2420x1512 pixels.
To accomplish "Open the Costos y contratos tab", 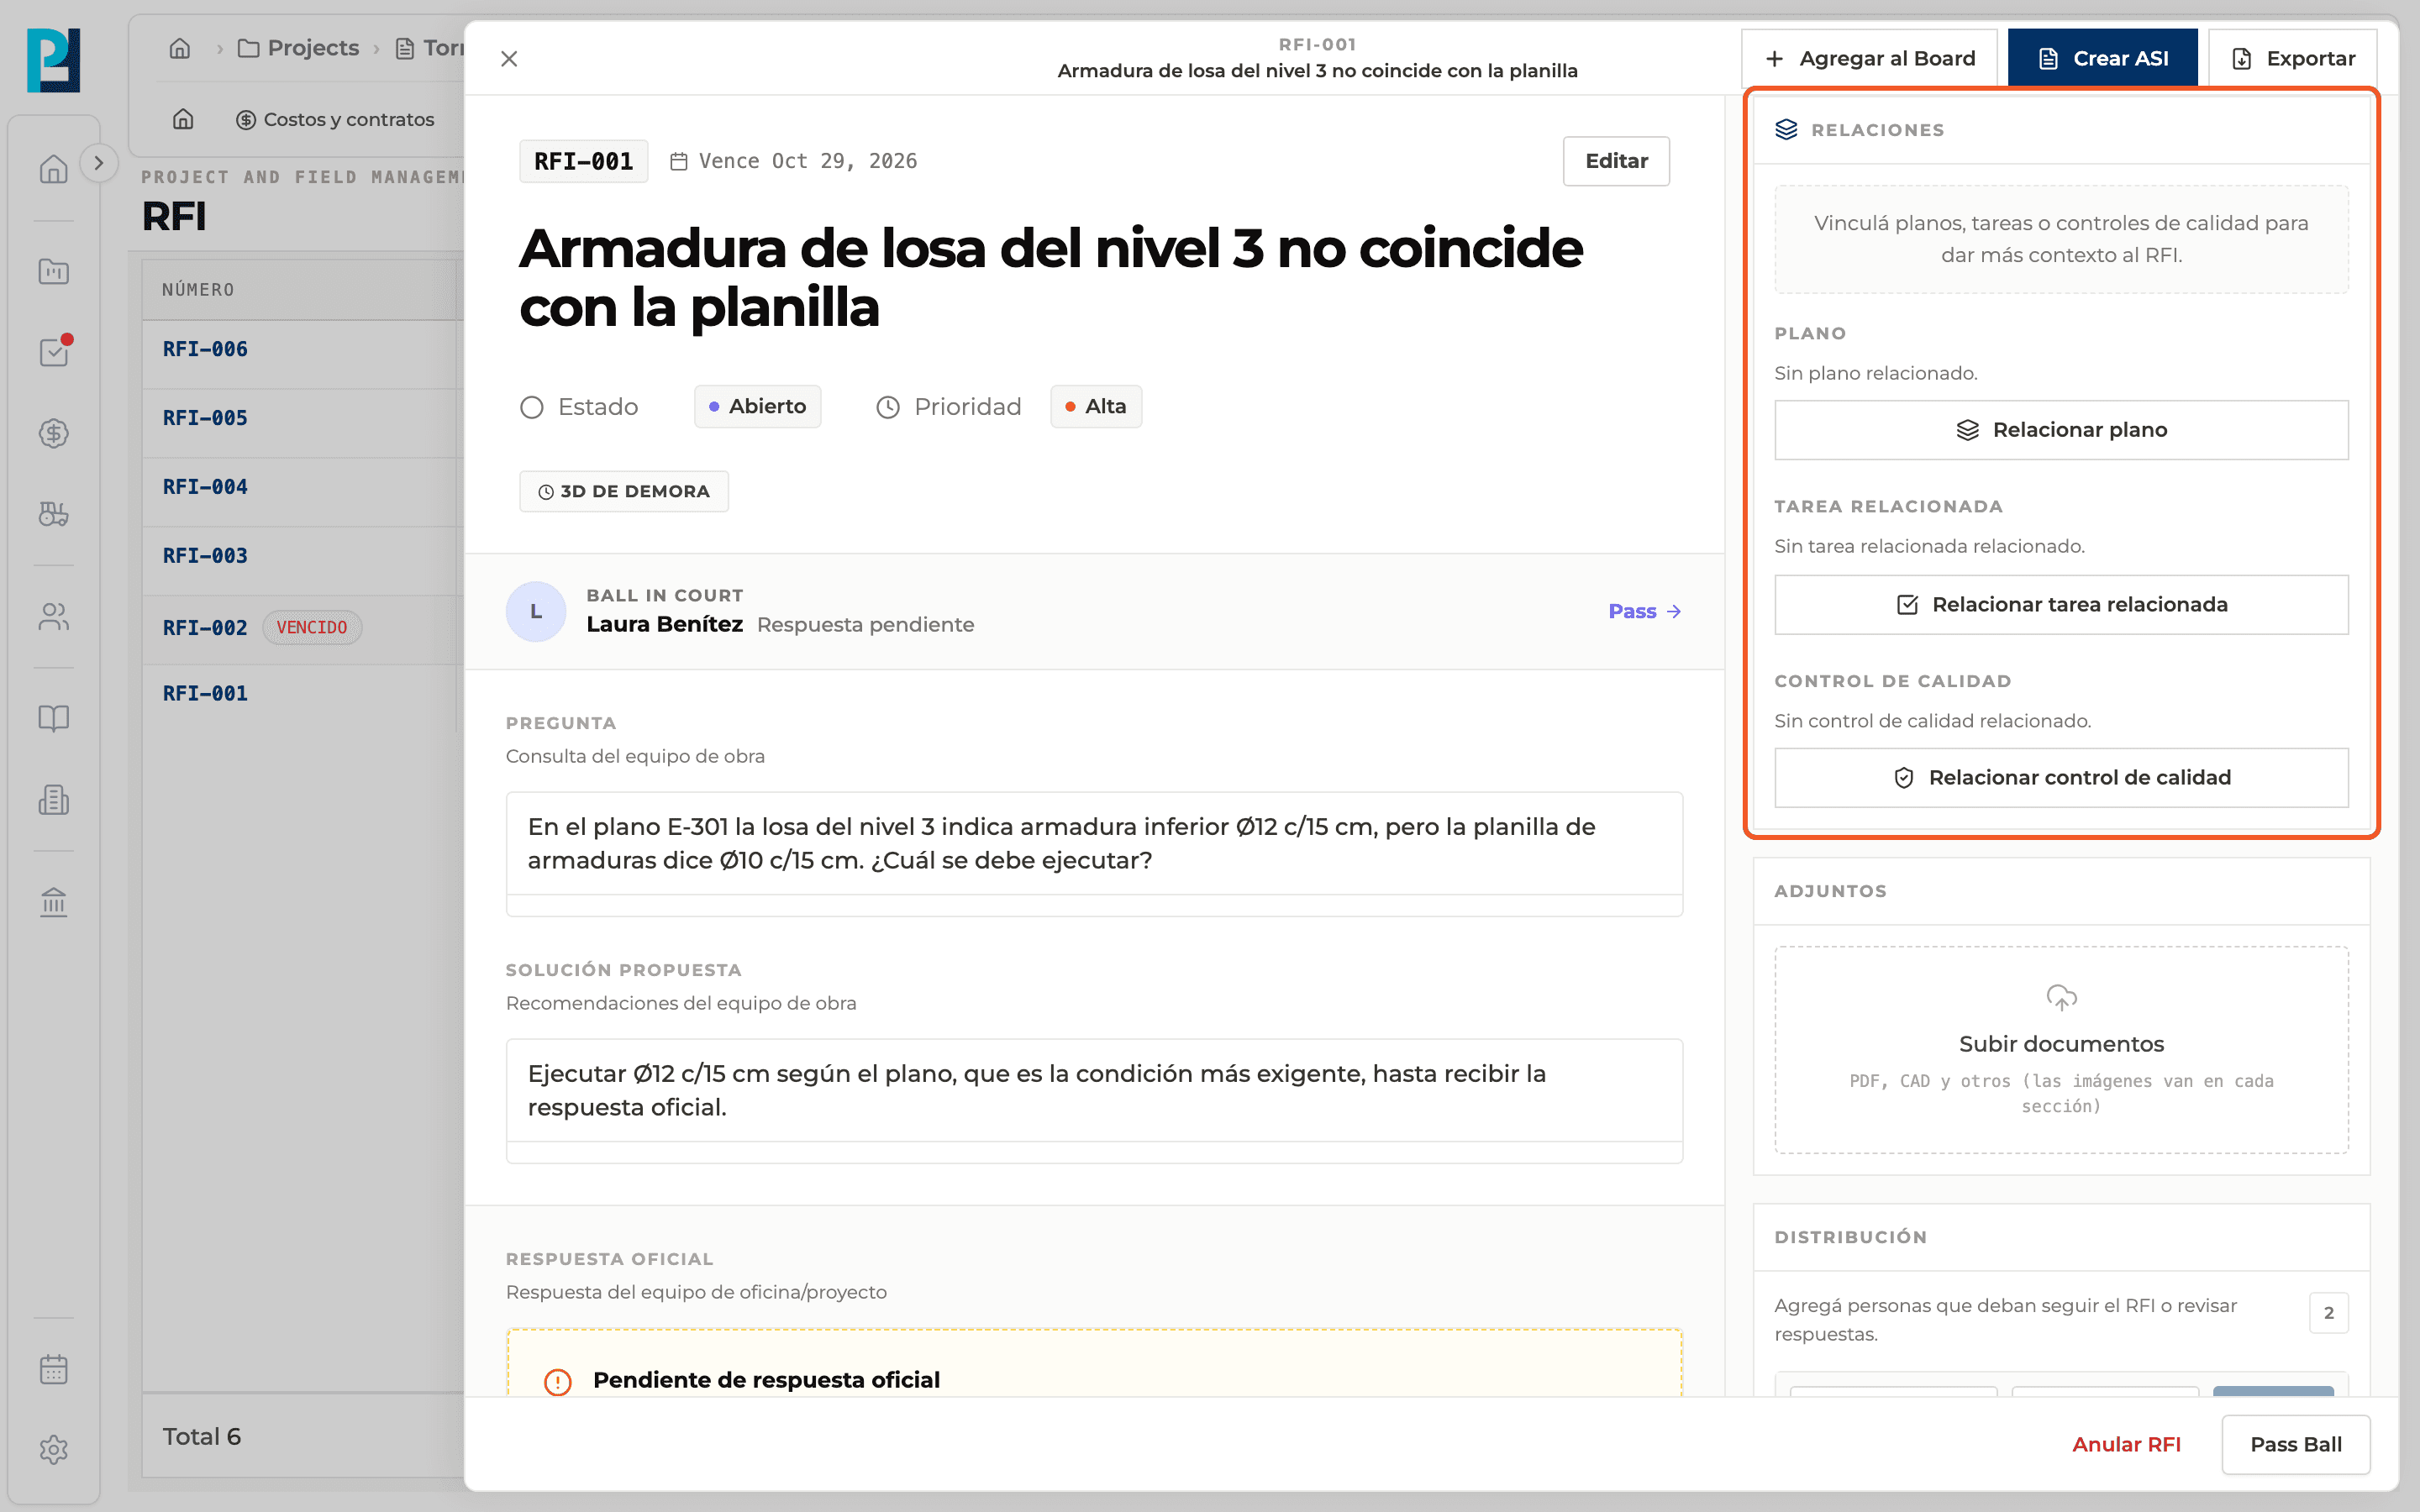I will [x=335, y=119].
